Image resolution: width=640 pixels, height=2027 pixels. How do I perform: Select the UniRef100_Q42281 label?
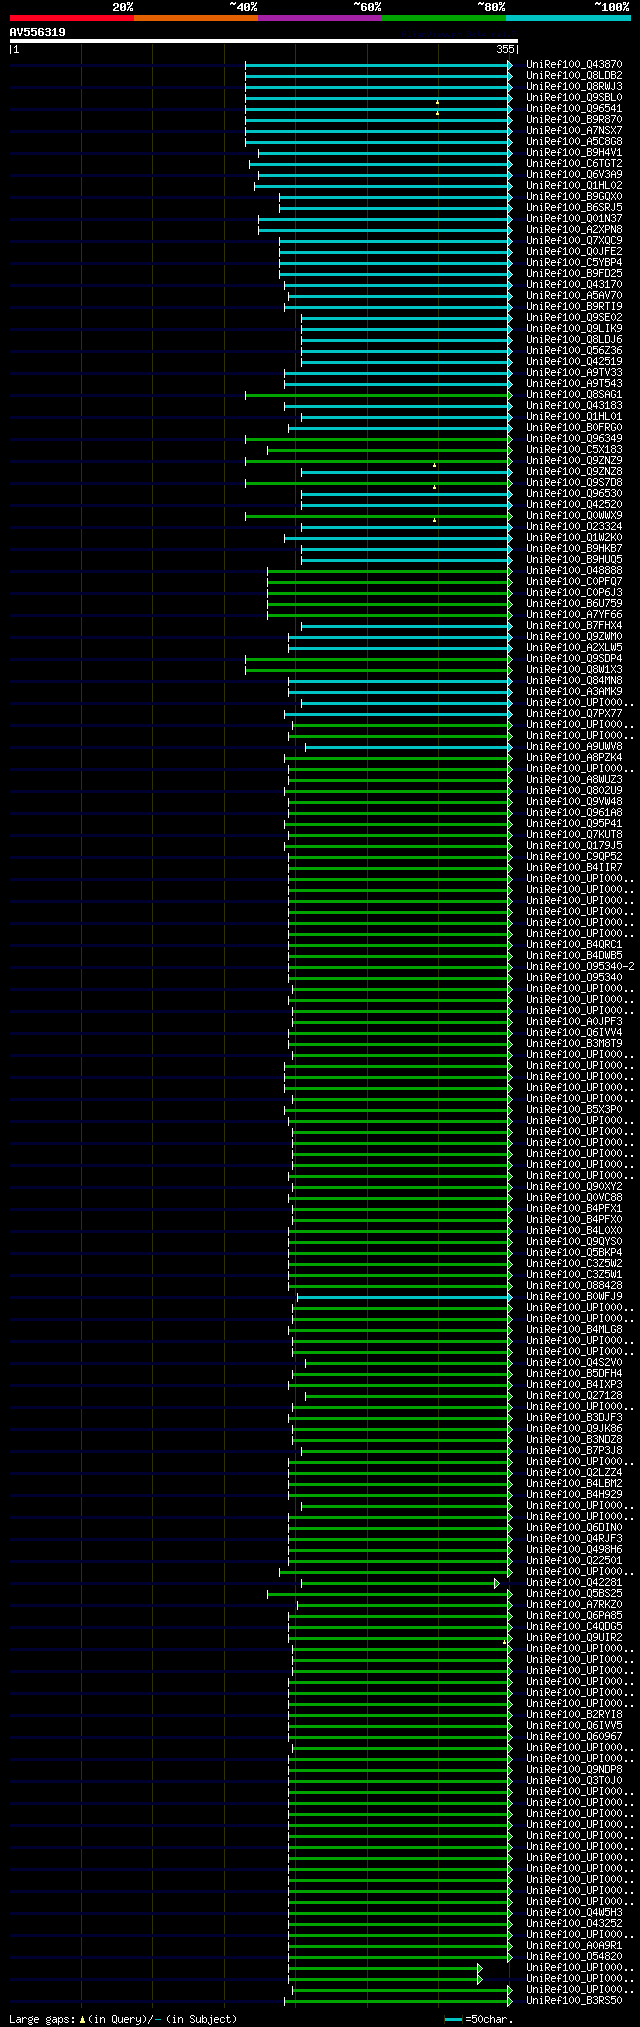click(574, 1583)
